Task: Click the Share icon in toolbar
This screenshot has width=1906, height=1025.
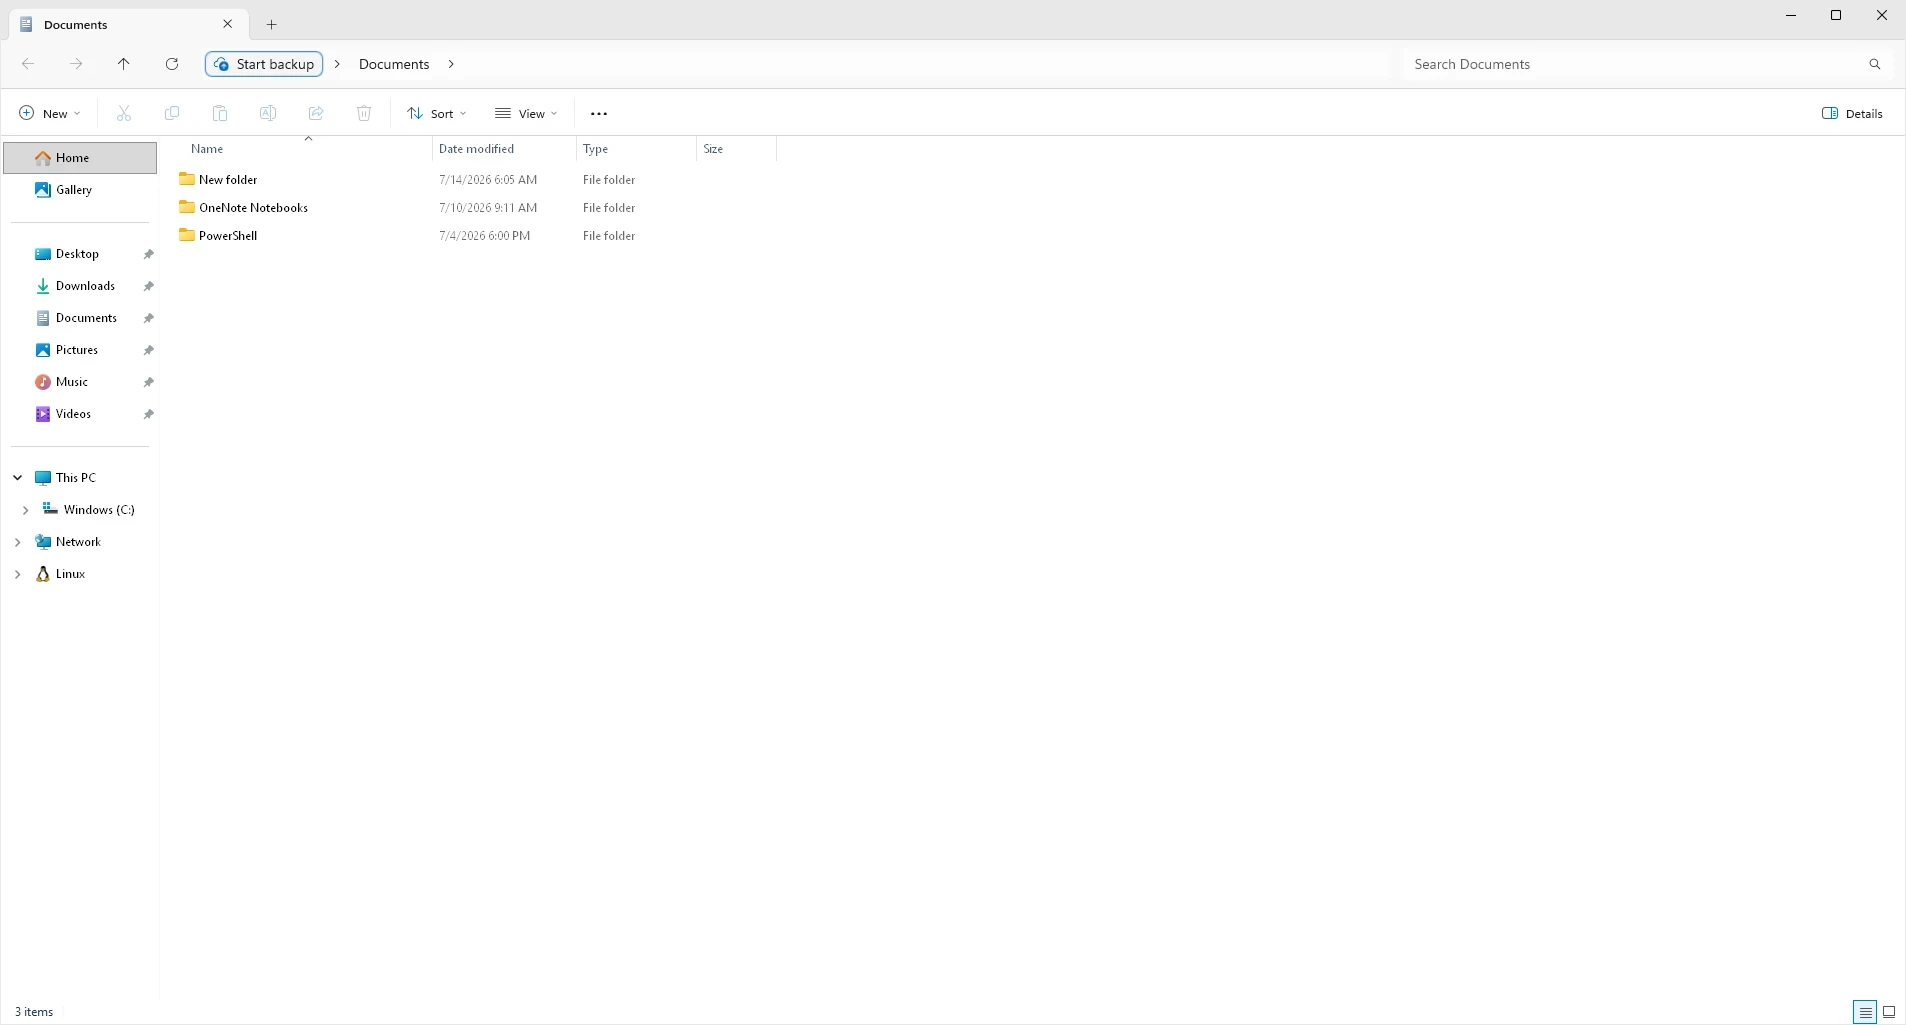Action: [316, 114]
